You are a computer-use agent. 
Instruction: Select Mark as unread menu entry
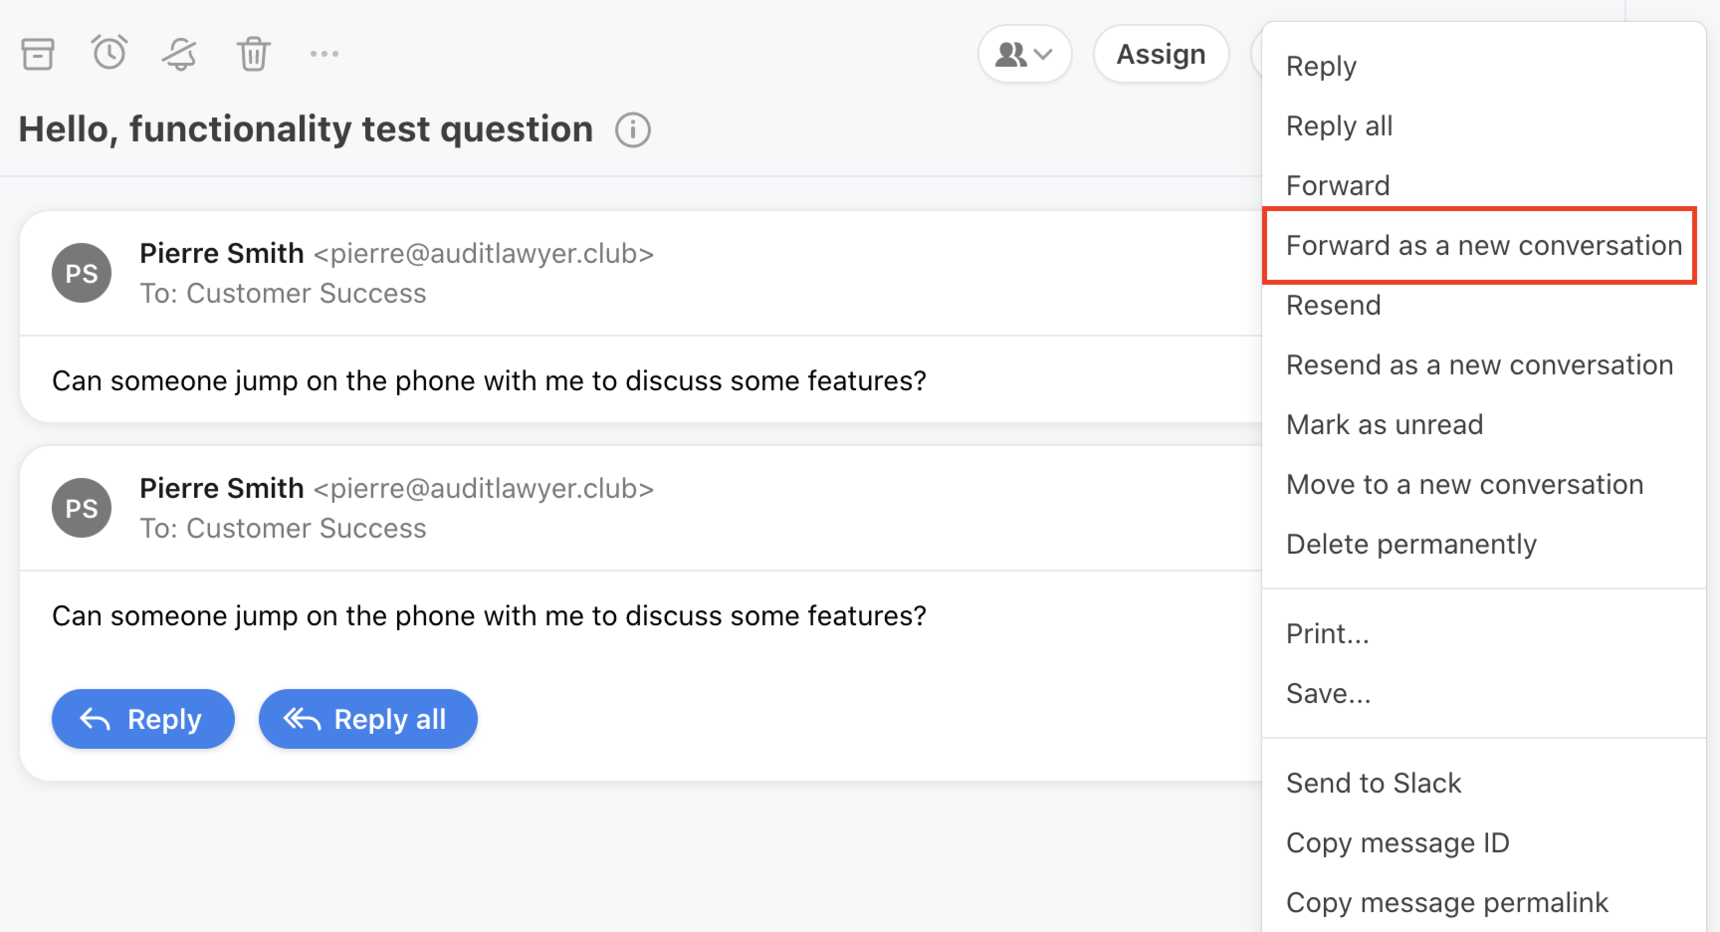pyautogui.click(x=1385, y=425)
